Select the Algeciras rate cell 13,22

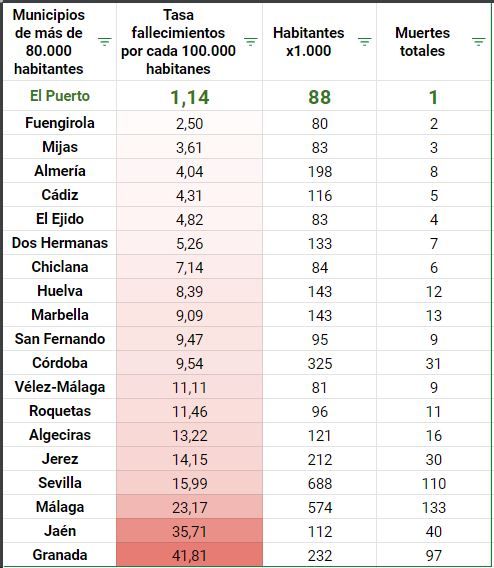click(189, 435)
